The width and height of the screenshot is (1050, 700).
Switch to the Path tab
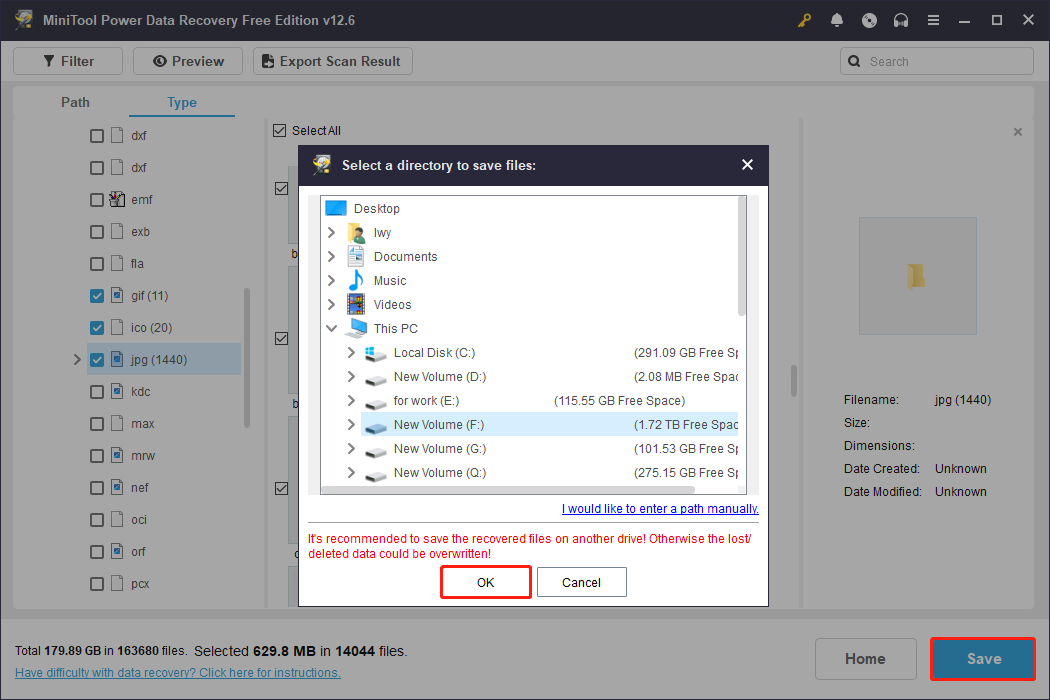point(75,102)
